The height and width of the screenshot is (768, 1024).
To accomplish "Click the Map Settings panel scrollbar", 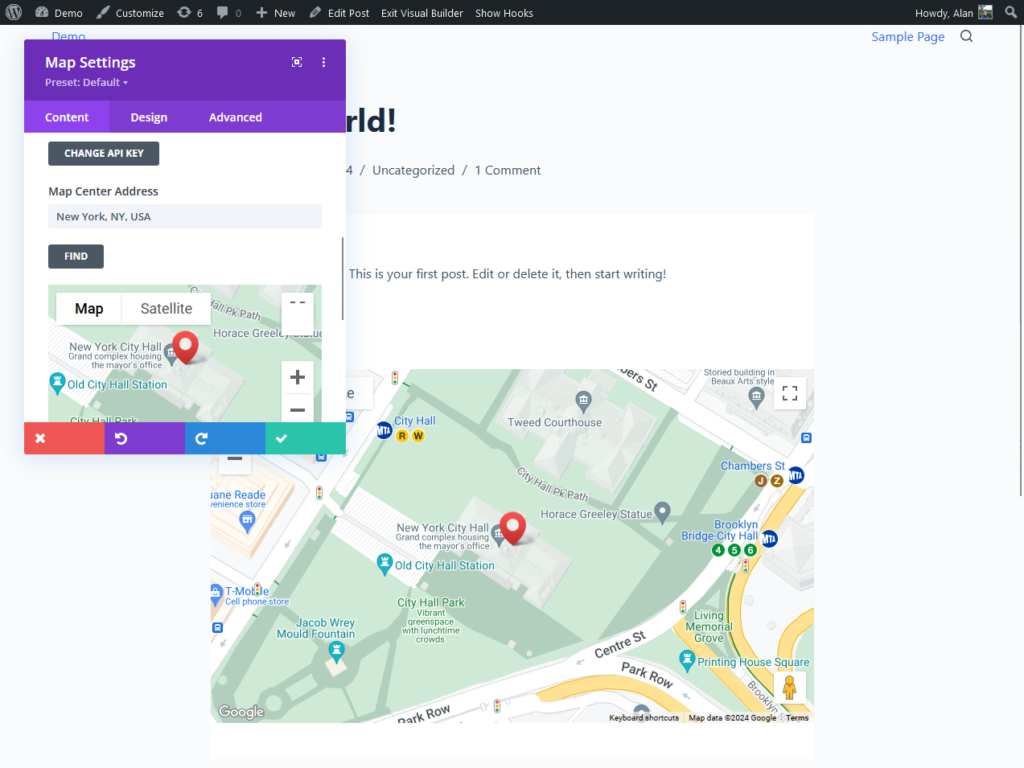I will tap(342, 279).
